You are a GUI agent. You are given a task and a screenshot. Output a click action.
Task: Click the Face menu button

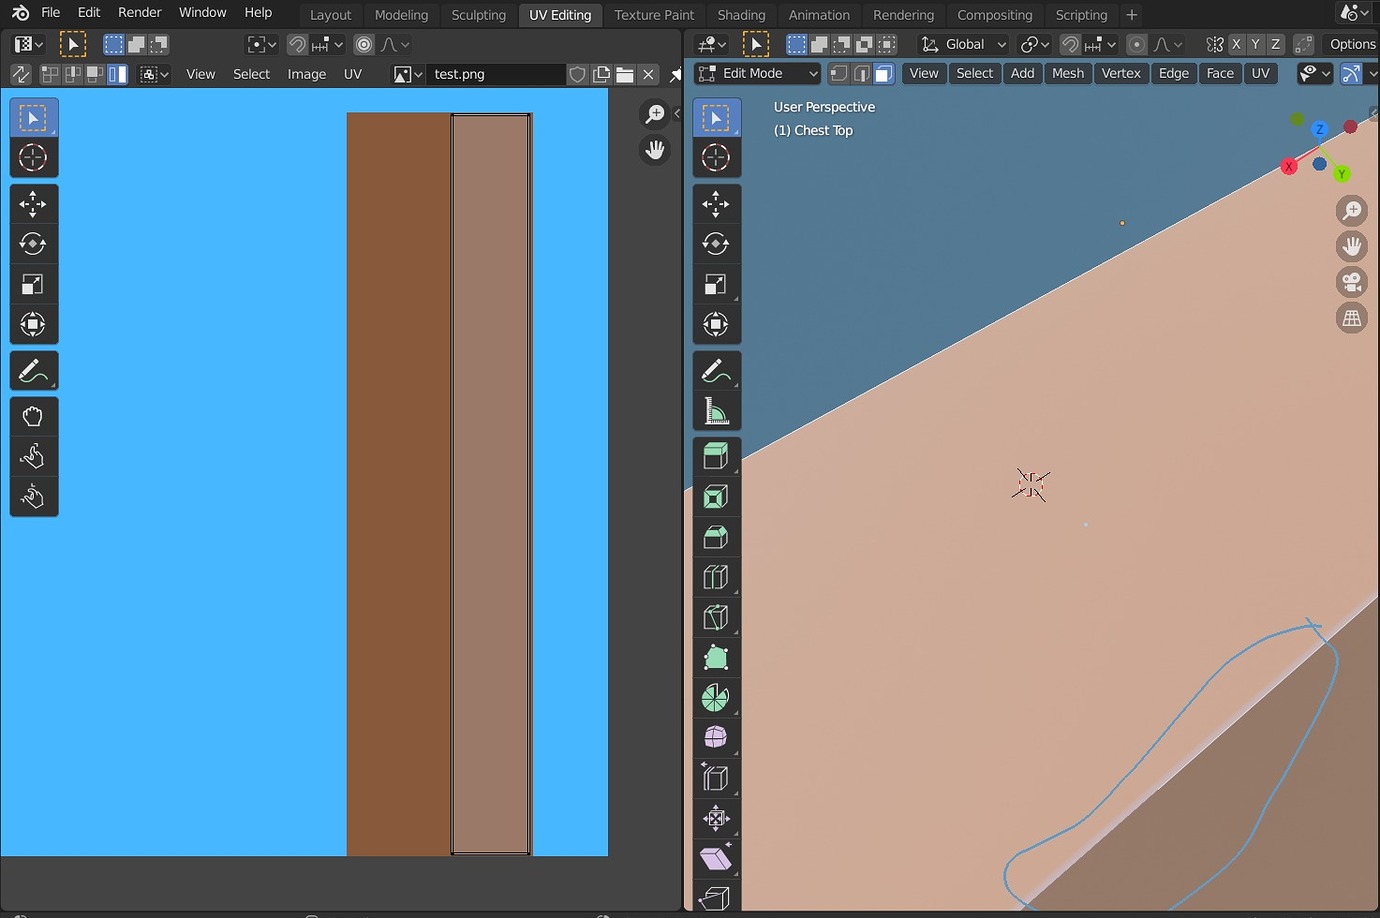point(1220,73)
